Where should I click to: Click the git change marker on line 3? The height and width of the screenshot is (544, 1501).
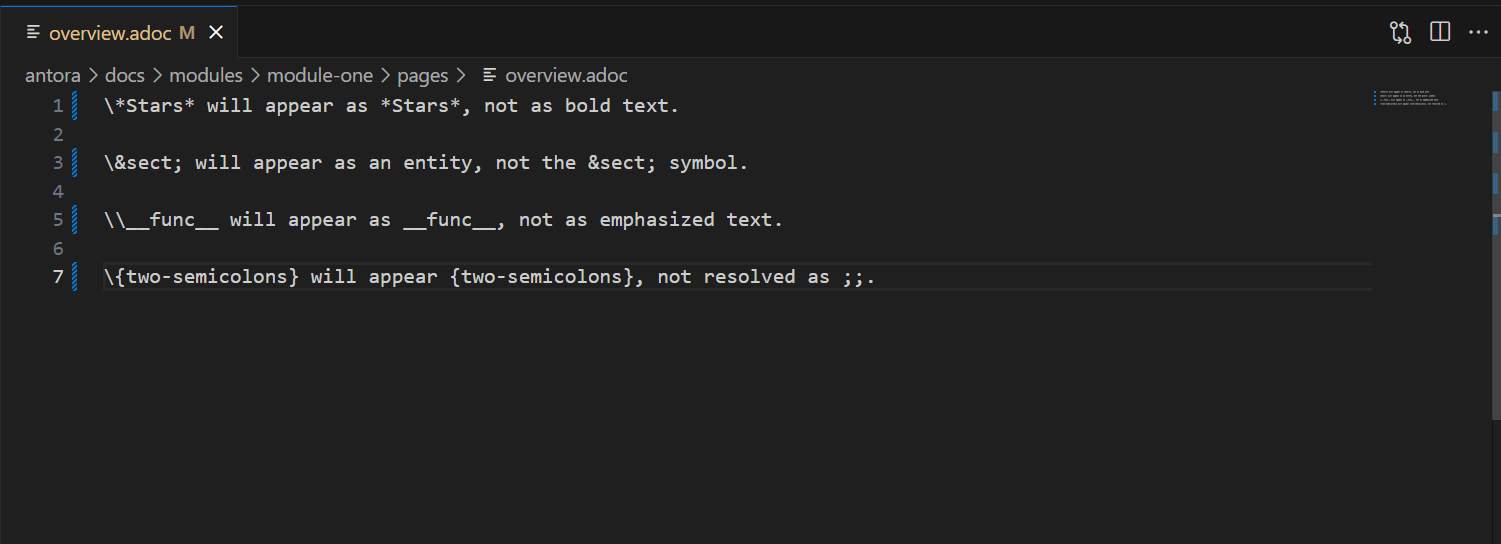coord(75,162)
